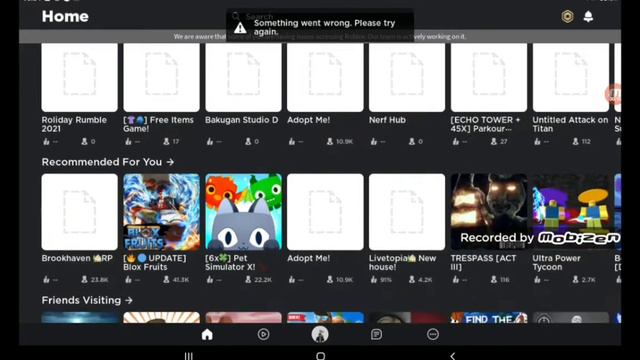640x360 pixels.
Task: Click 'Ultra Power Tycoon' title text
Action: point(556,262)
